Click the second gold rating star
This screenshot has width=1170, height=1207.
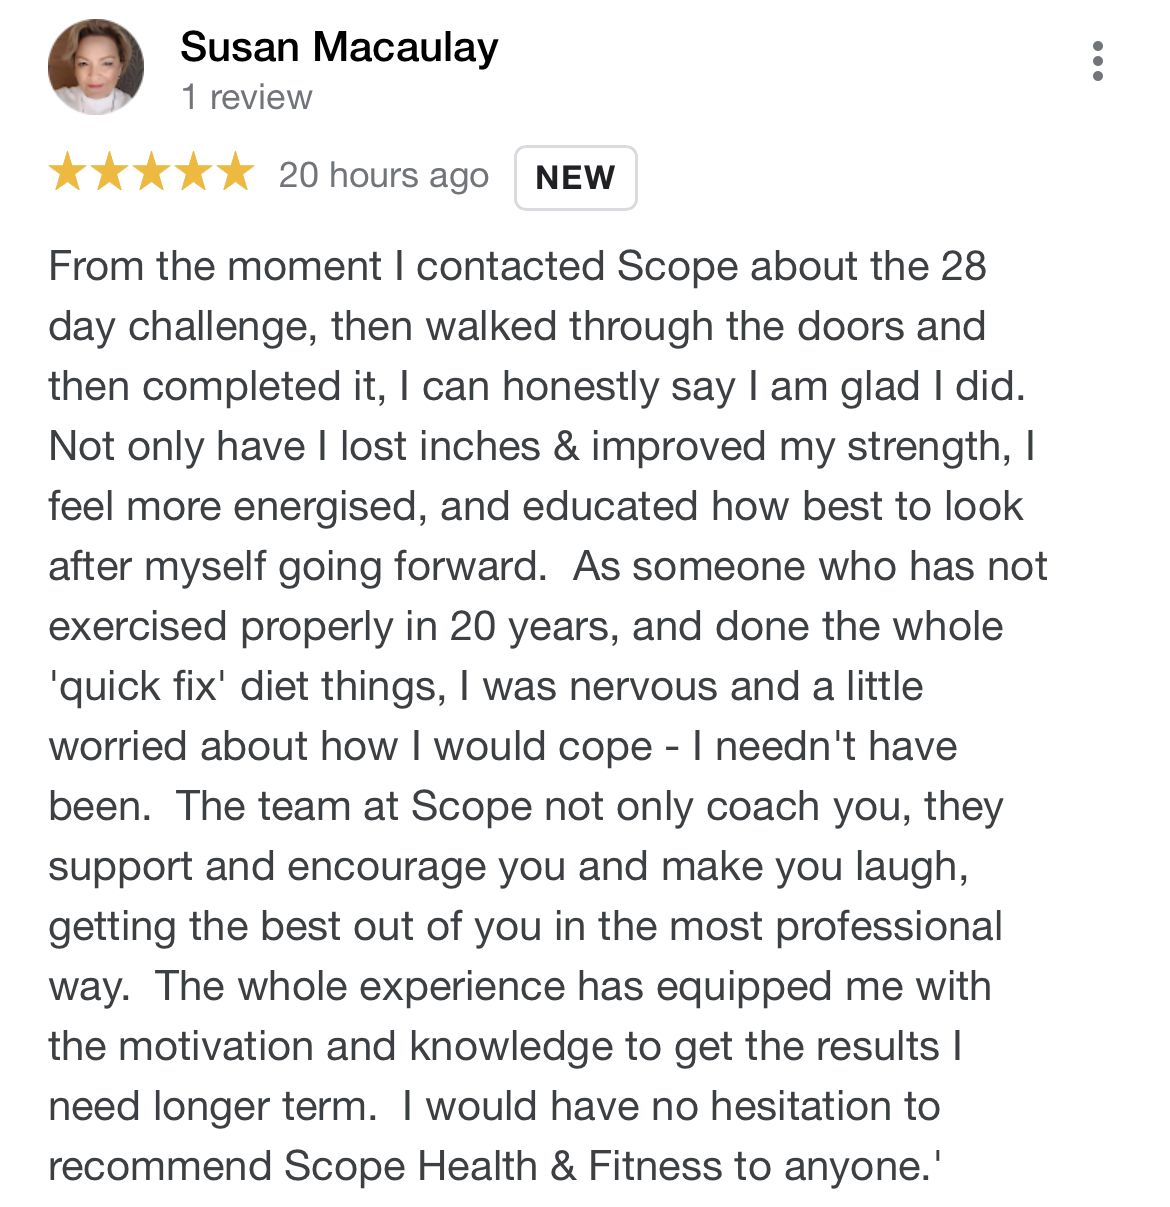(x=109, y=173)
